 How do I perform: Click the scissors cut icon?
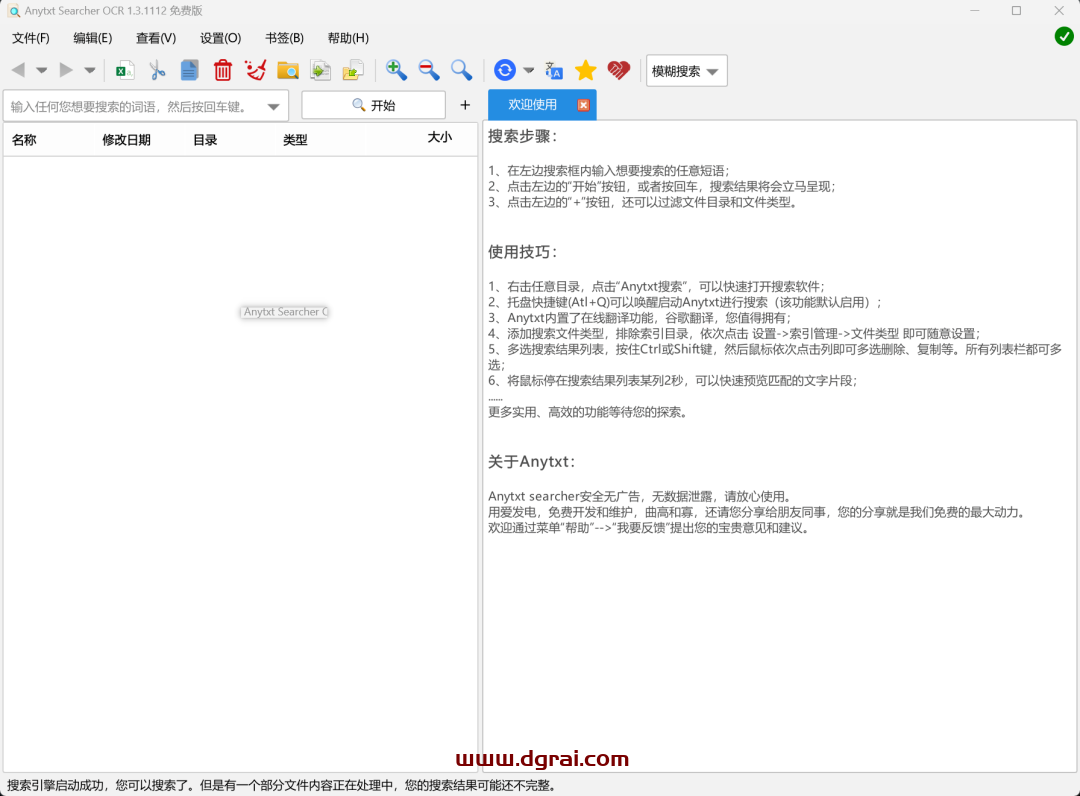[x=158, y=70]
